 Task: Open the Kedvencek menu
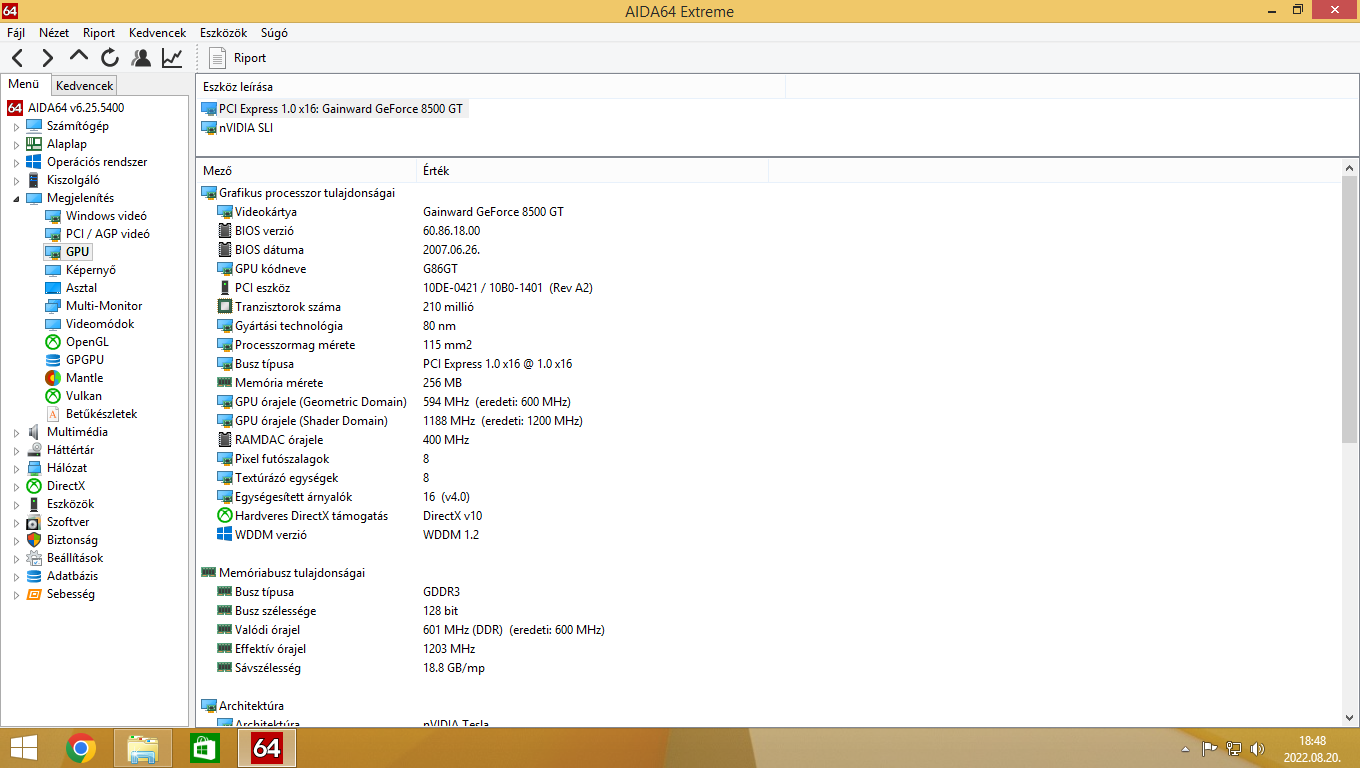click(x=157, y=33)
